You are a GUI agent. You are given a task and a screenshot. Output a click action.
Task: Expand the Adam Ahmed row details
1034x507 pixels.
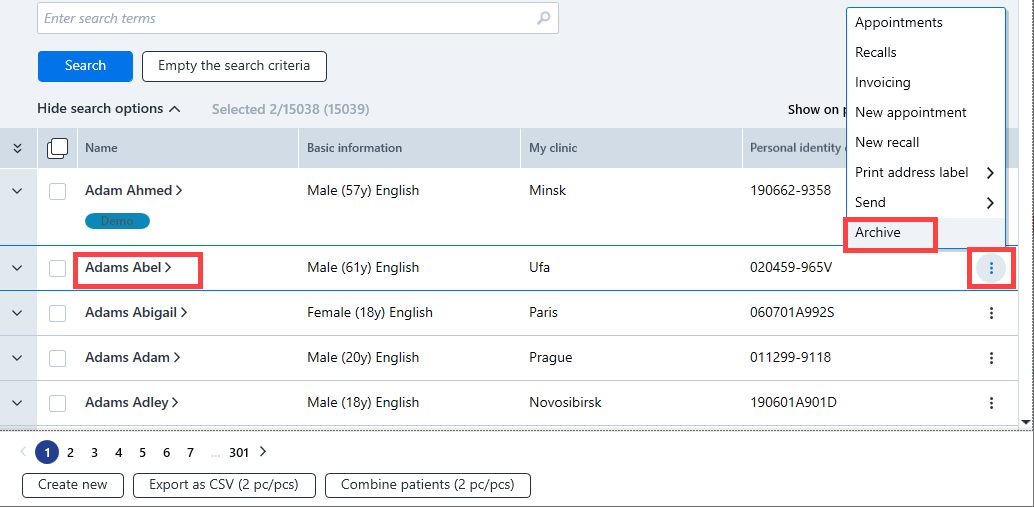coord(18,191)
